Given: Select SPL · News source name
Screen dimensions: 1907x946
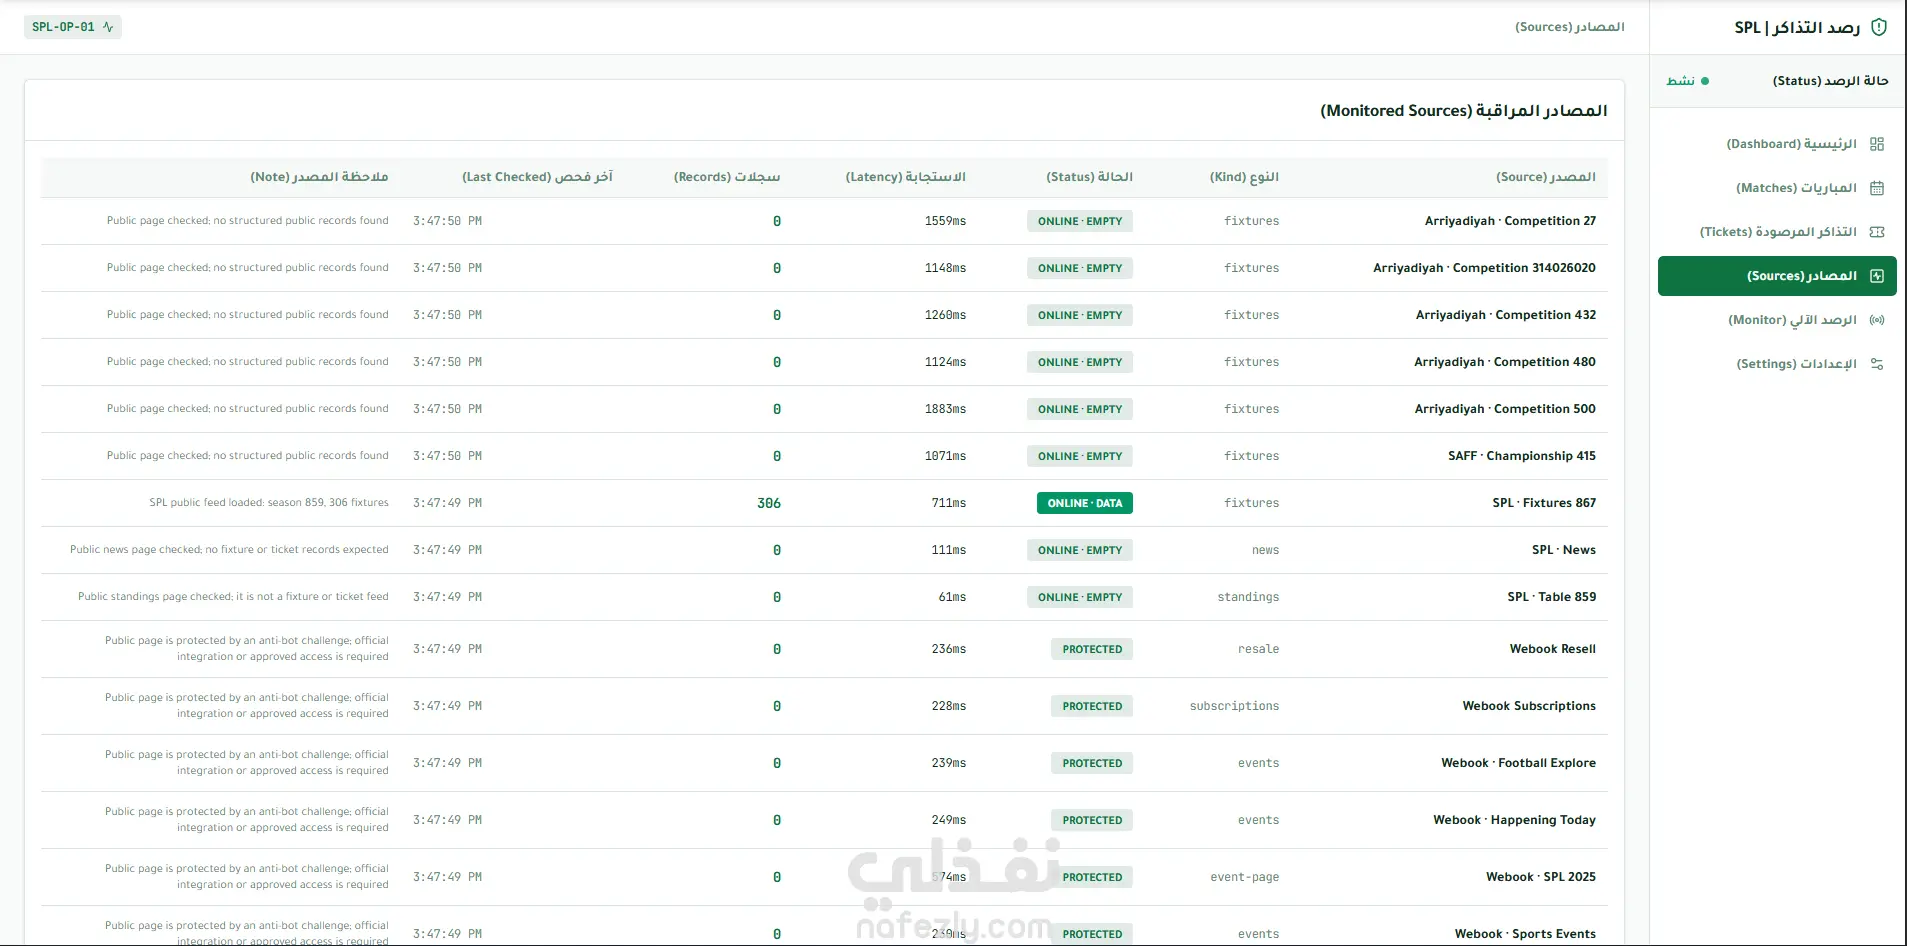Looking at the screenshot, I should pyautogui.click(x=1564, y=550).
